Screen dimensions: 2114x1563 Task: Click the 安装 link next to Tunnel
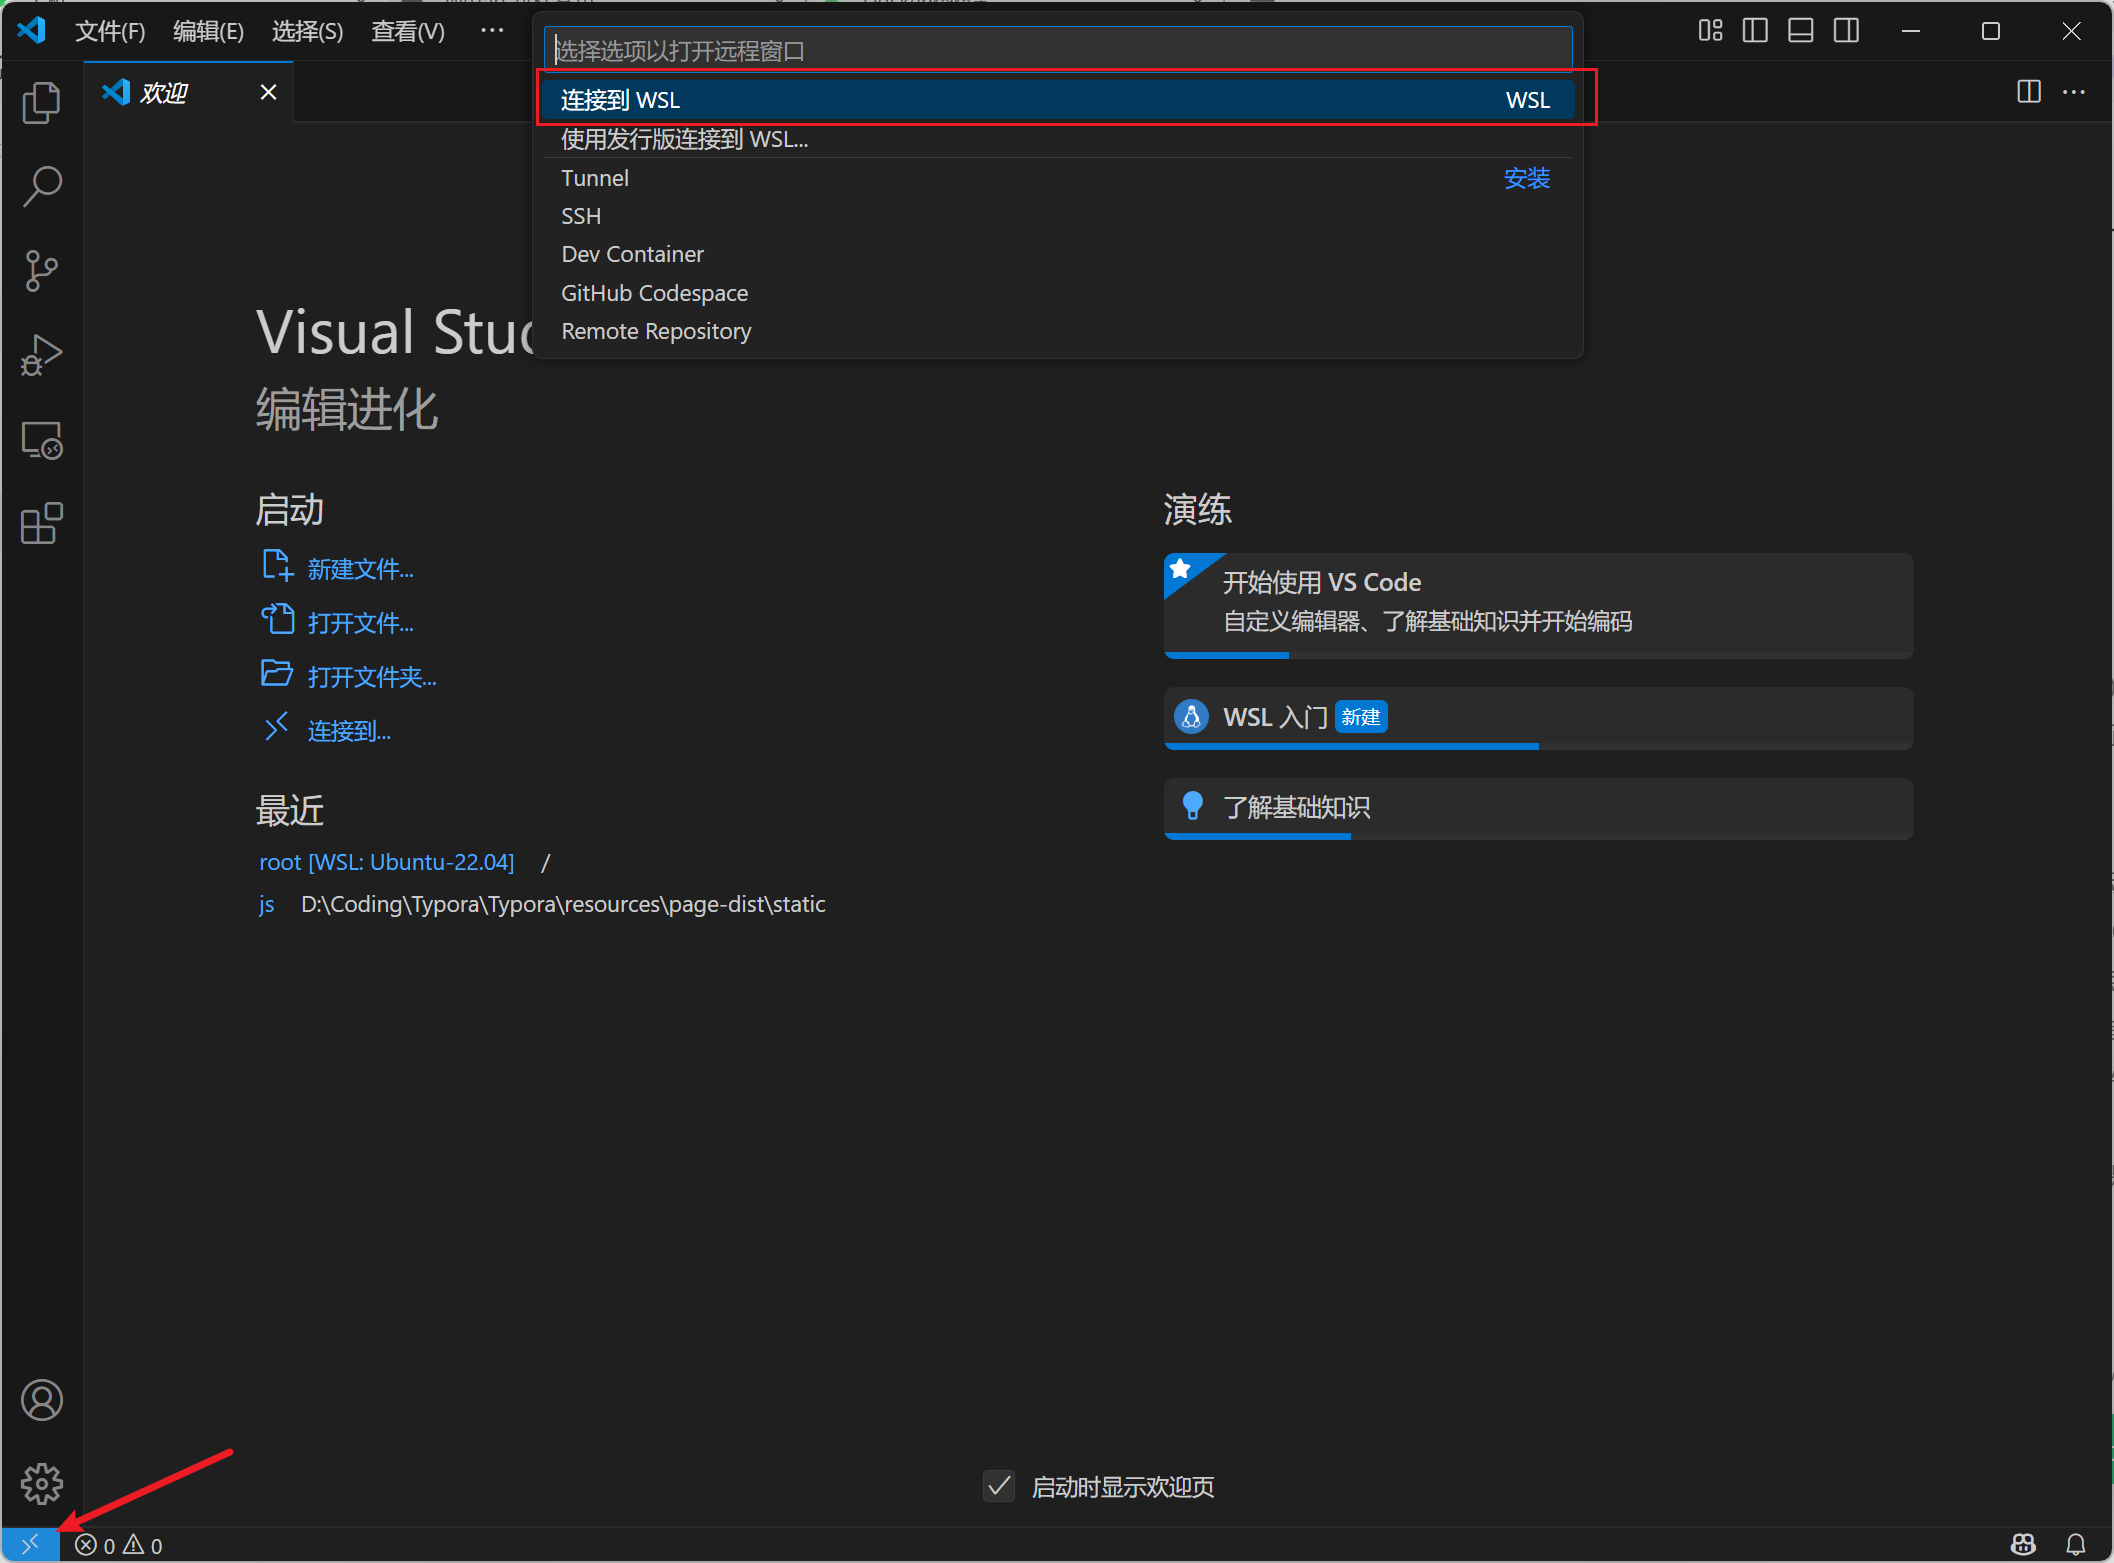(x=1527, y=178)
